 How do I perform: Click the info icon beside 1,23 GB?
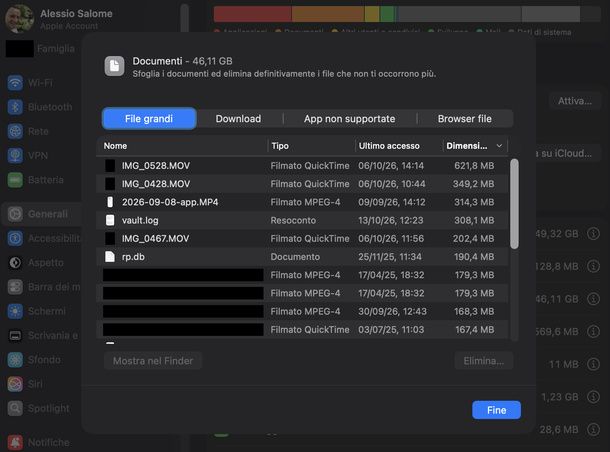[x=593, y=397]
